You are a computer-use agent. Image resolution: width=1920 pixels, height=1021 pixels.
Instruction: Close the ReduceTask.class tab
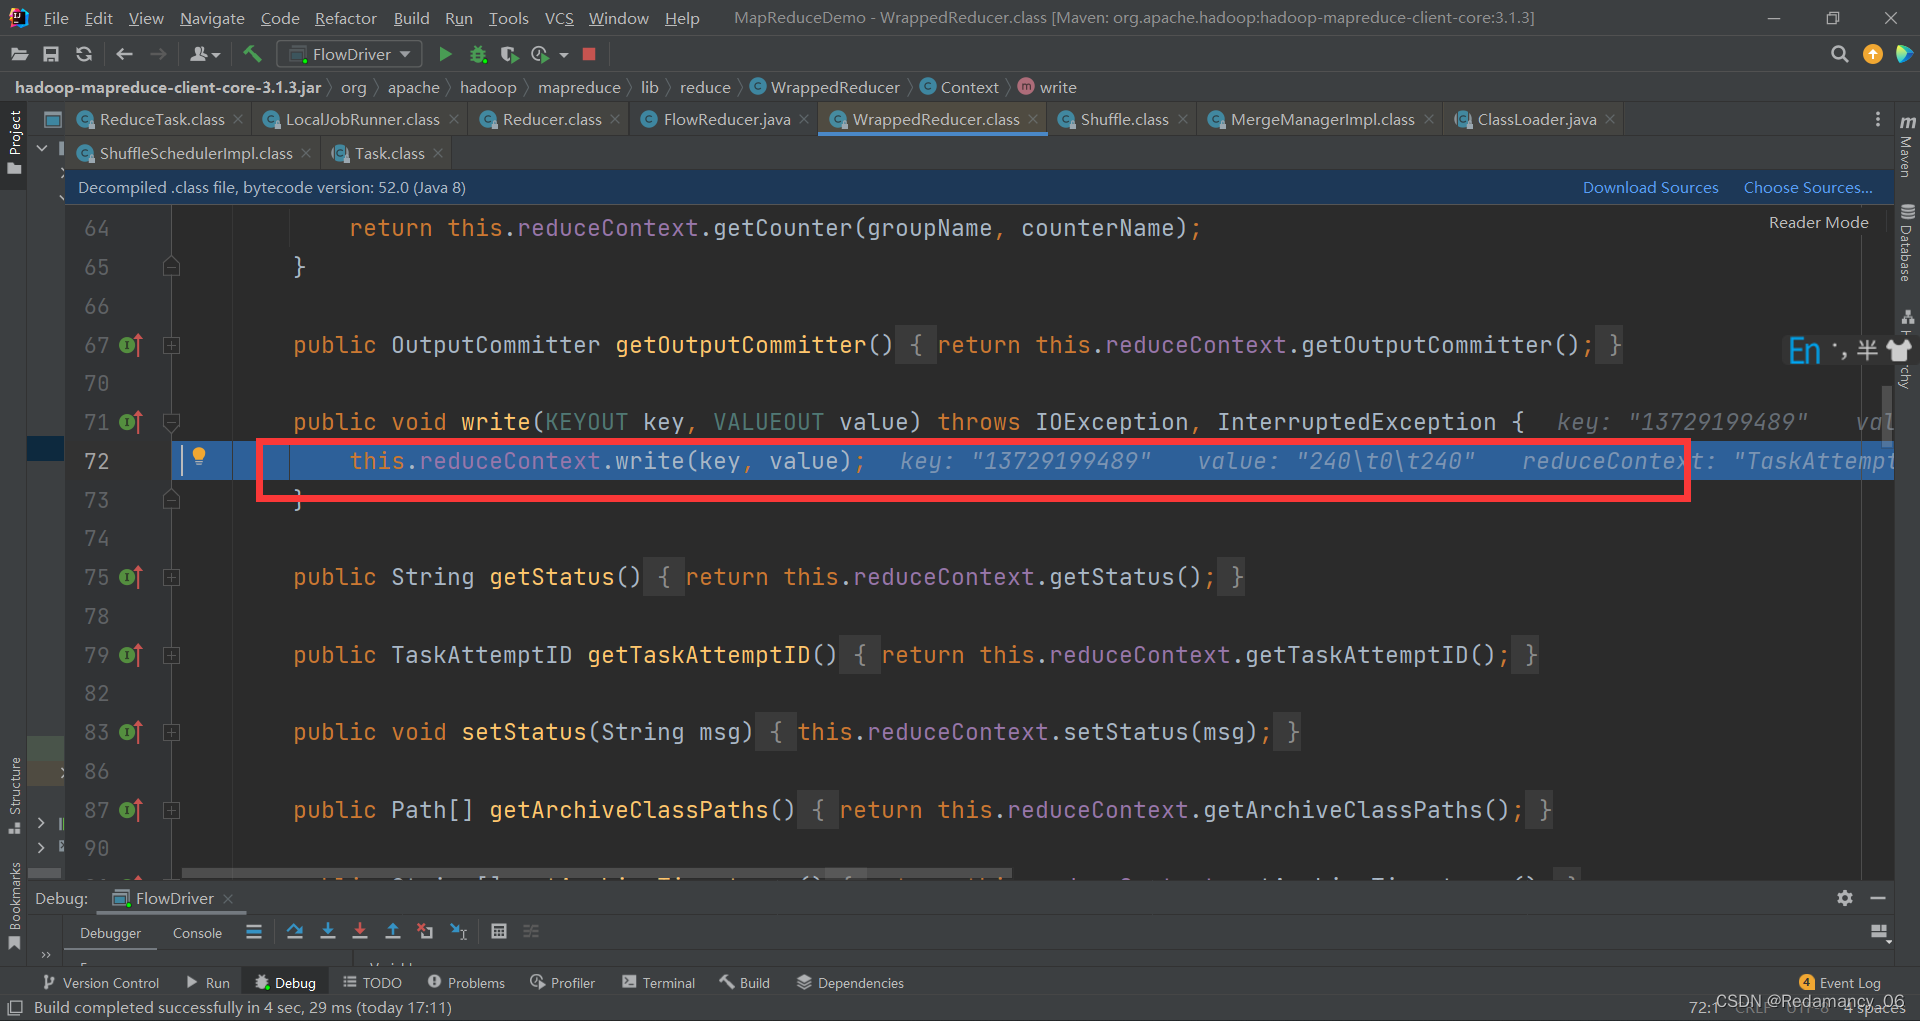point(238,119)
